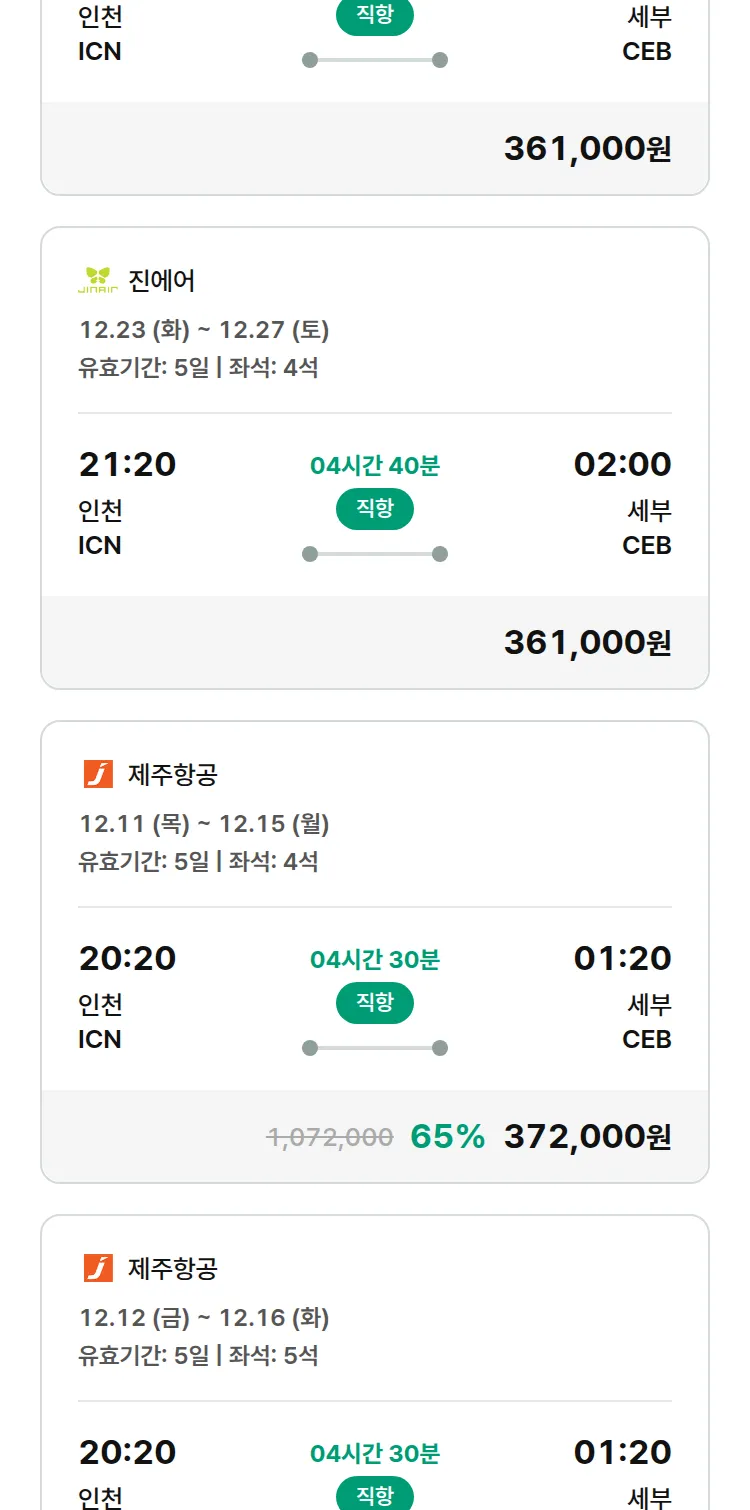750x1510 pixels.
Task: Select the 372,000원 discounted price
Action: coord(587,1136)
